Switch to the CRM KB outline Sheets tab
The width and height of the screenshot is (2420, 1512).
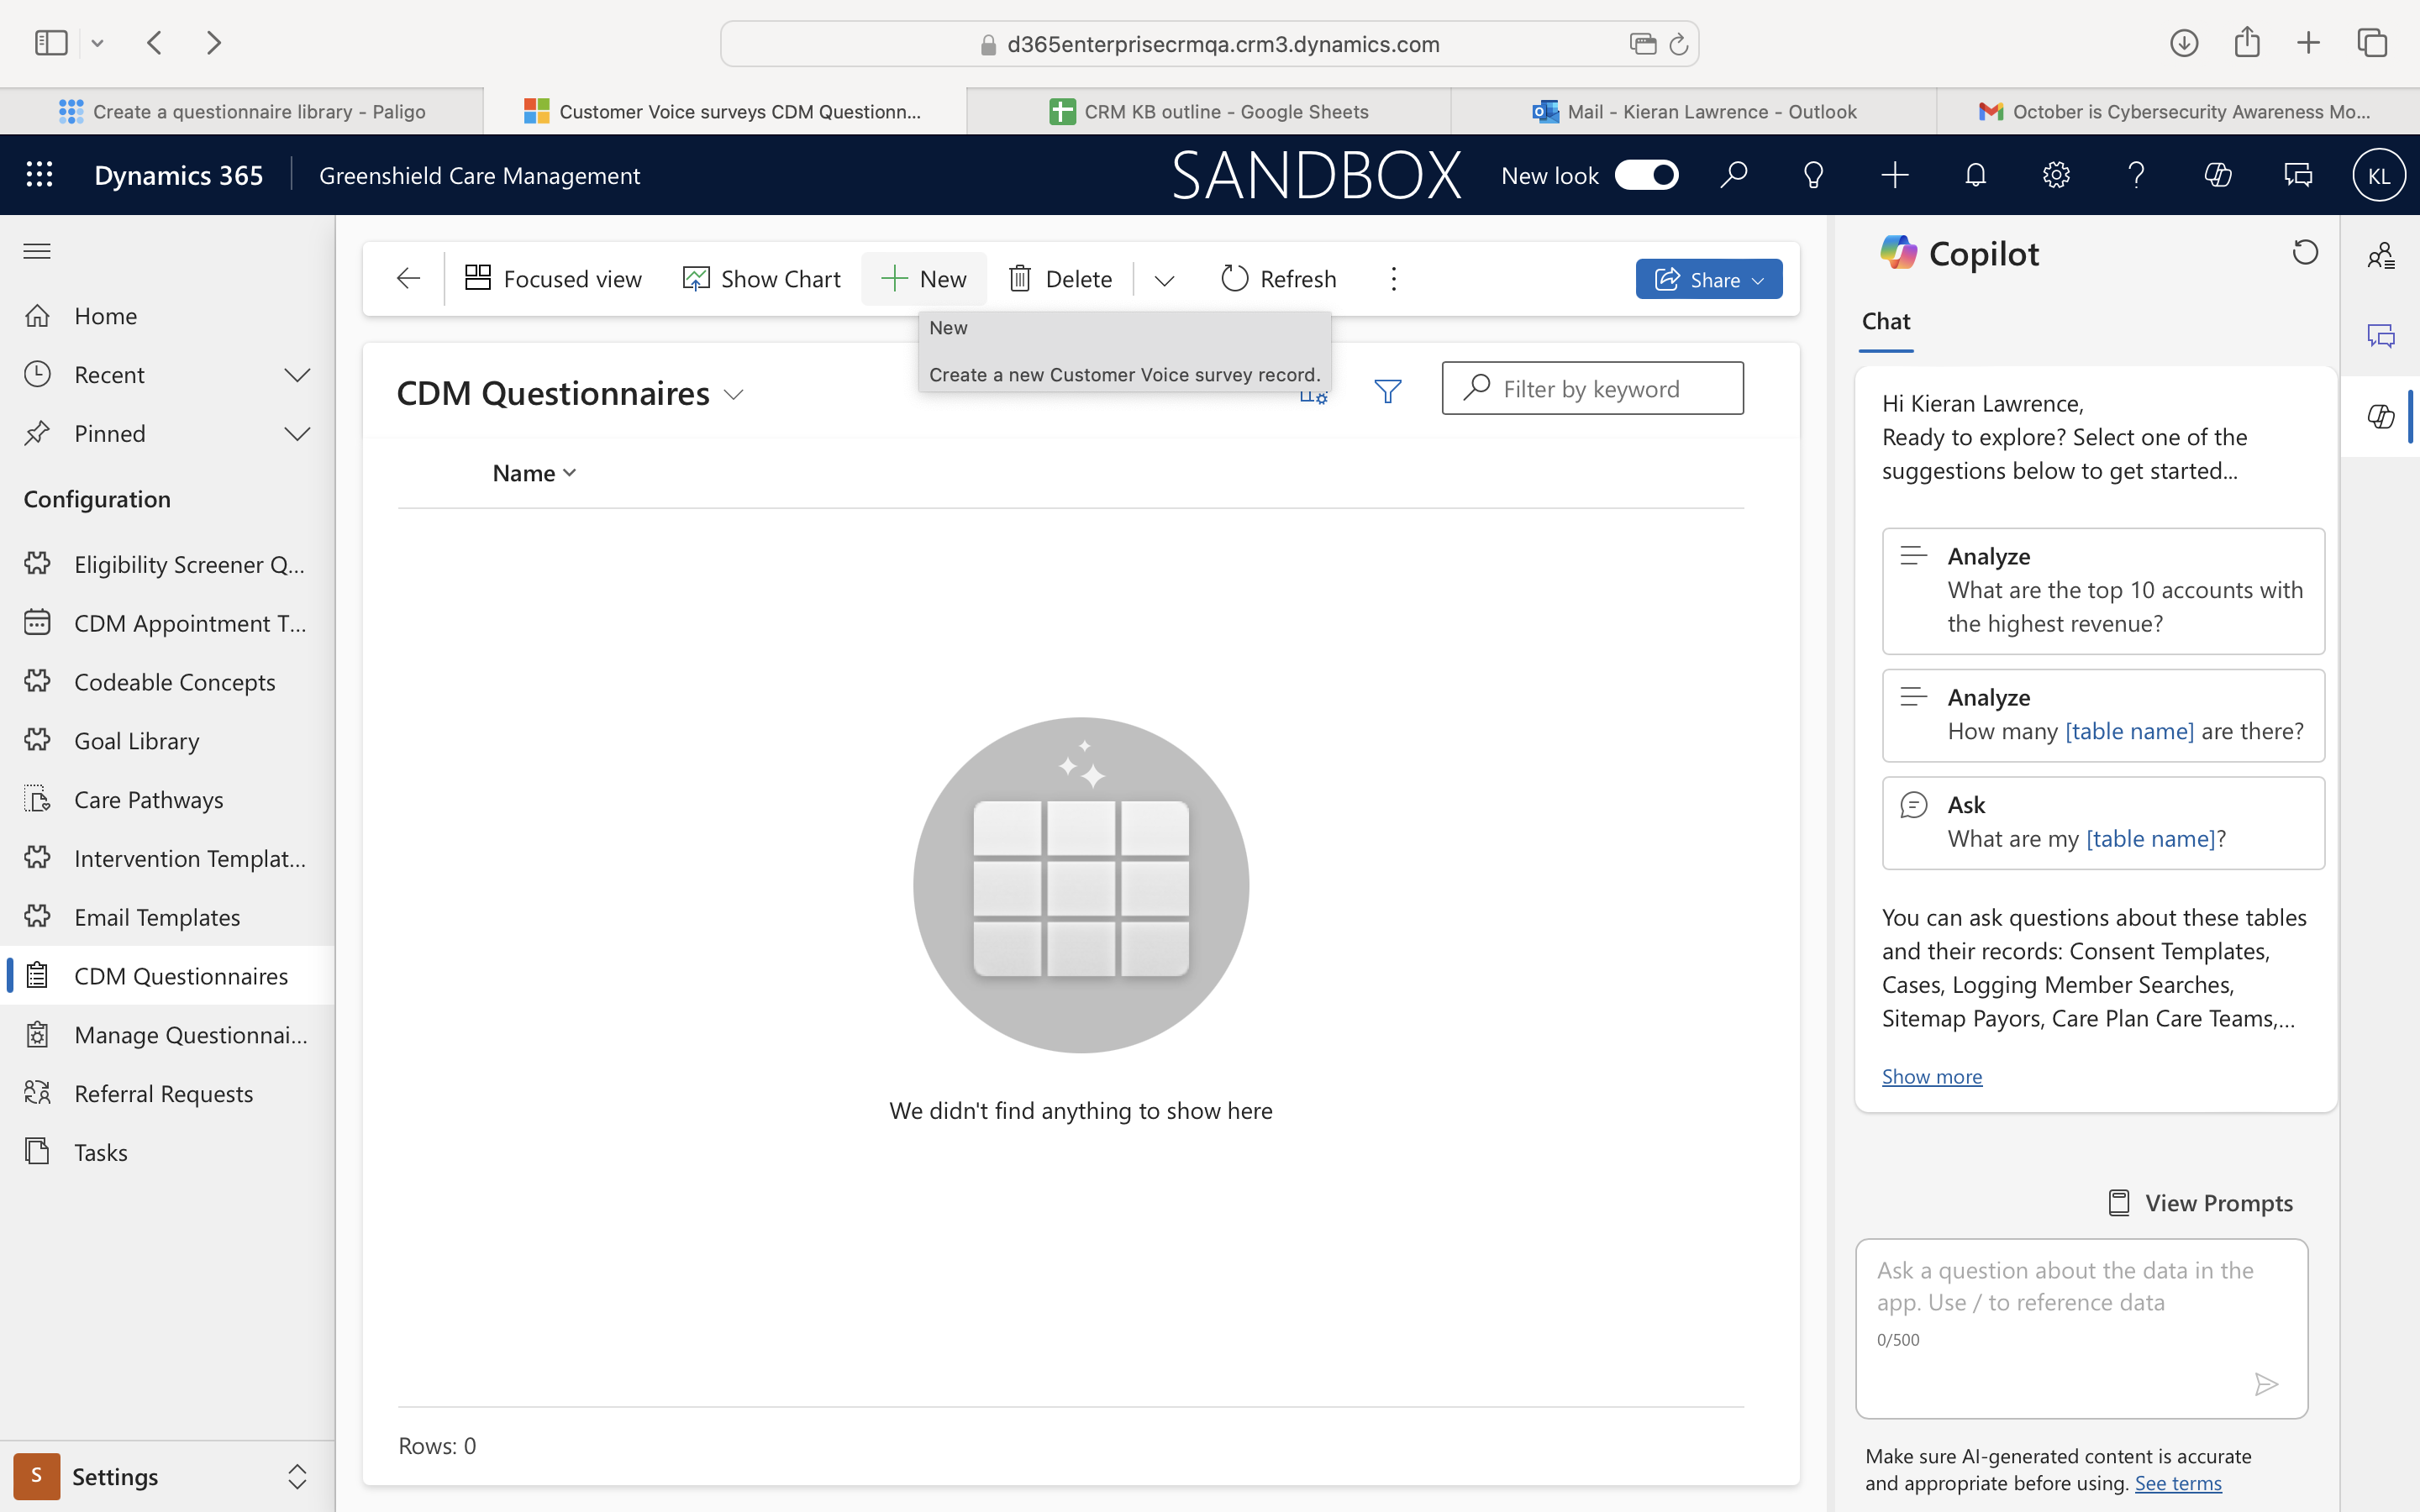click(1209, 112)
